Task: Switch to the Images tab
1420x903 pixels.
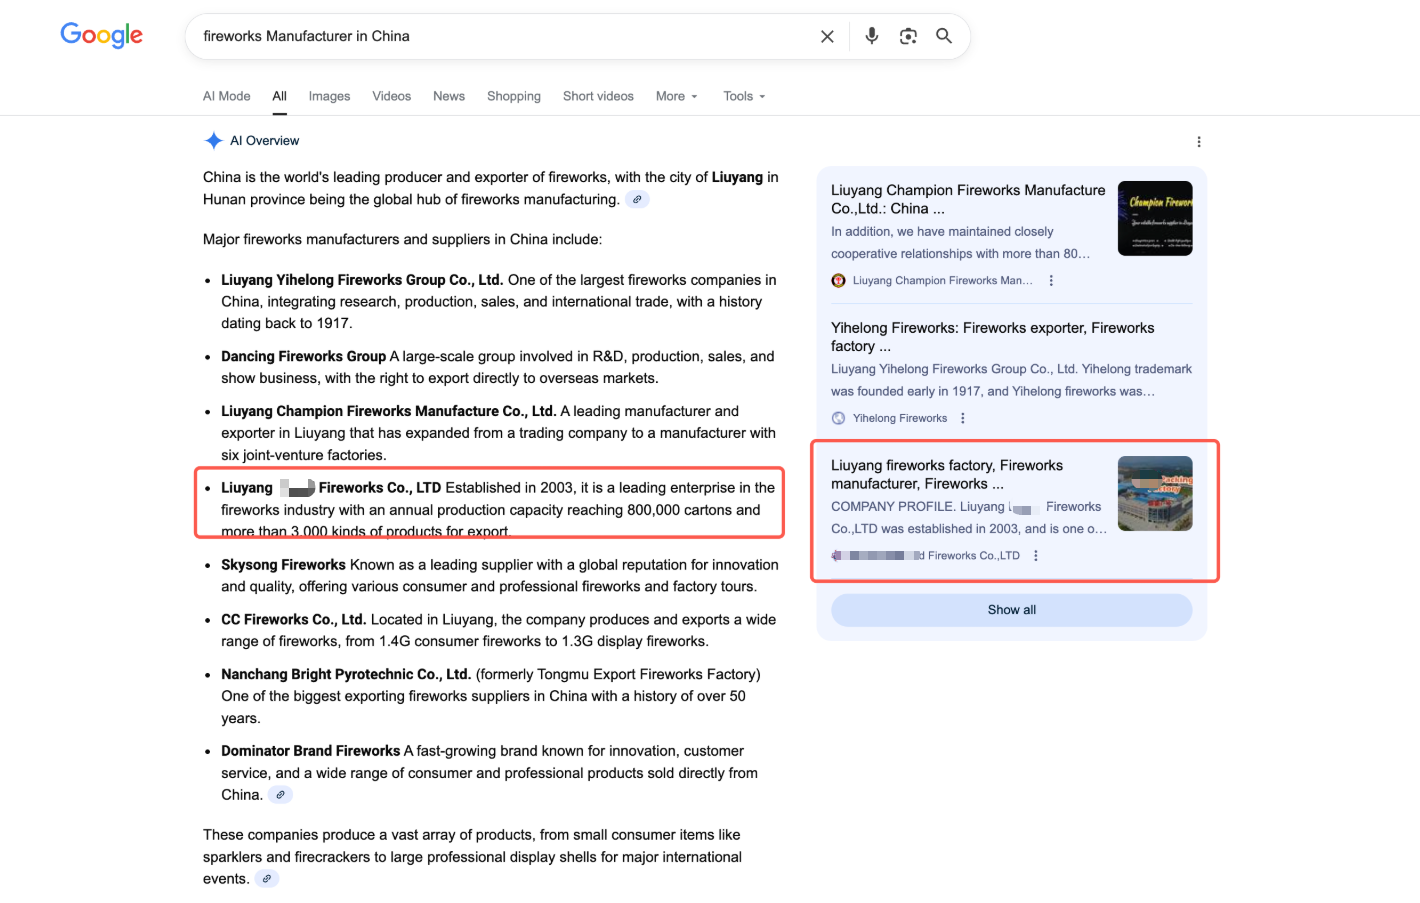Action: (329, 96)
